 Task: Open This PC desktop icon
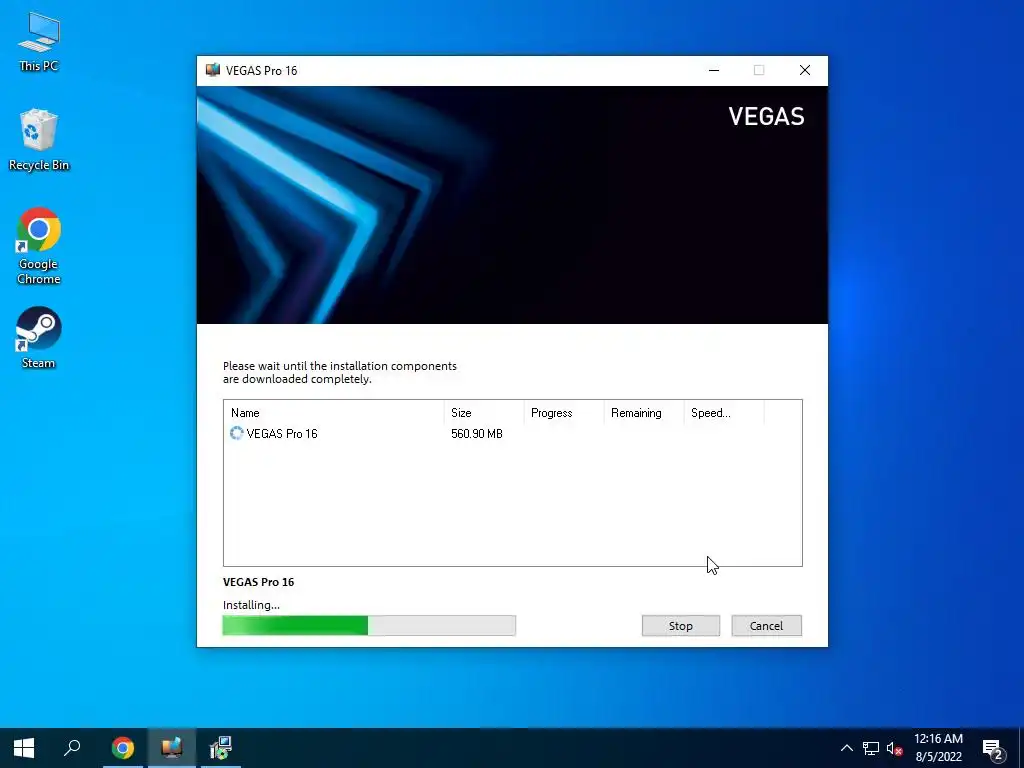click(x=39, y=41)
